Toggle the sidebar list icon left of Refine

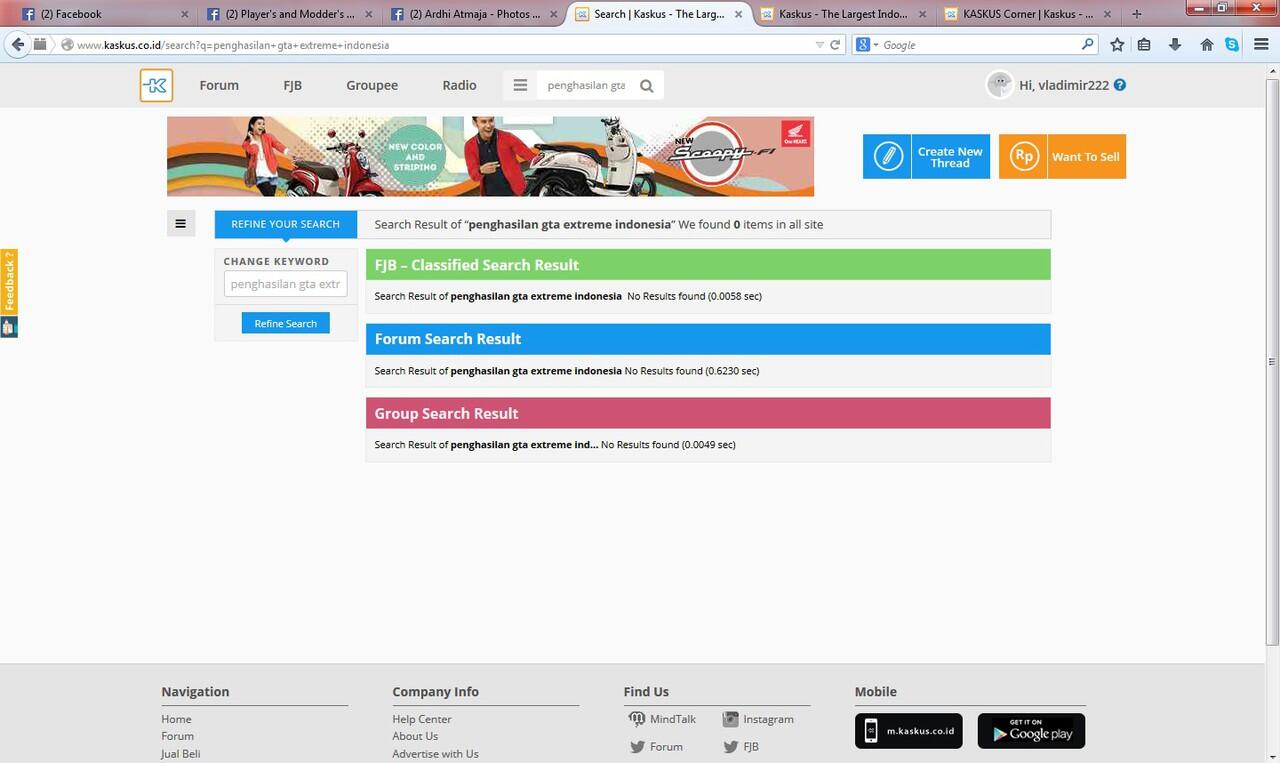click(x=180, y=224)
